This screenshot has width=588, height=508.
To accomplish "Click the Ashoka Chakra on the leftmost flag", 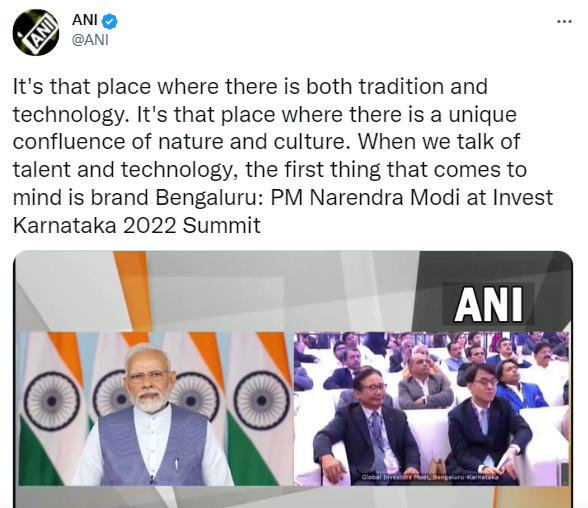I will [52, 402].
